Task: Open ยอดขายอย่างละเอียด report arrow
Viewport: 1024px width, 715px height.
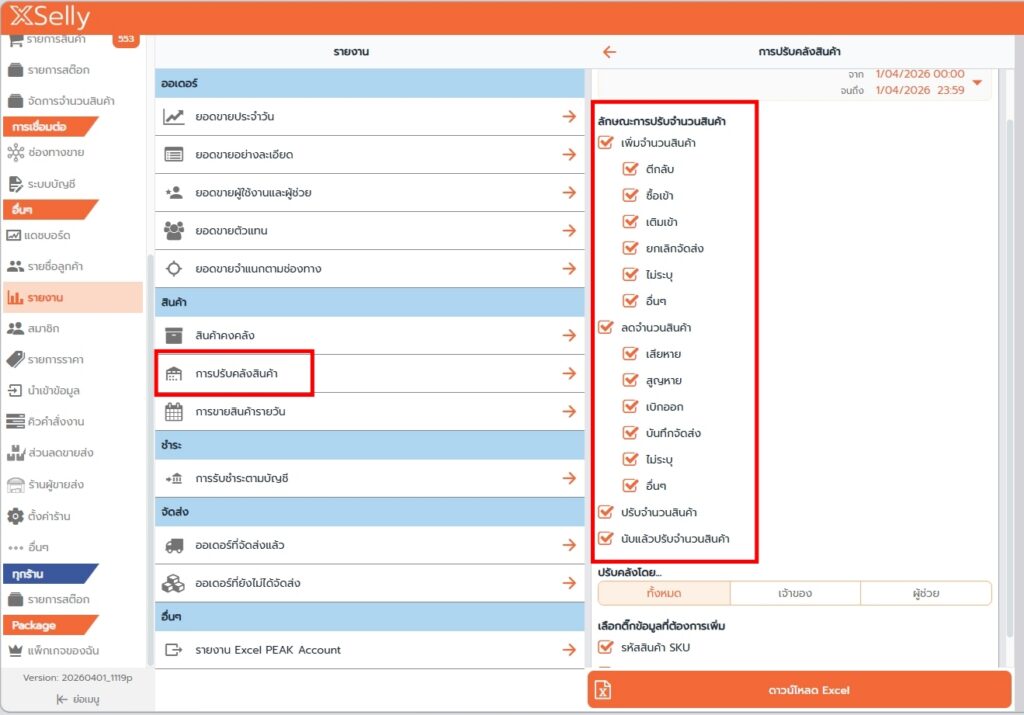Action: 568,155
